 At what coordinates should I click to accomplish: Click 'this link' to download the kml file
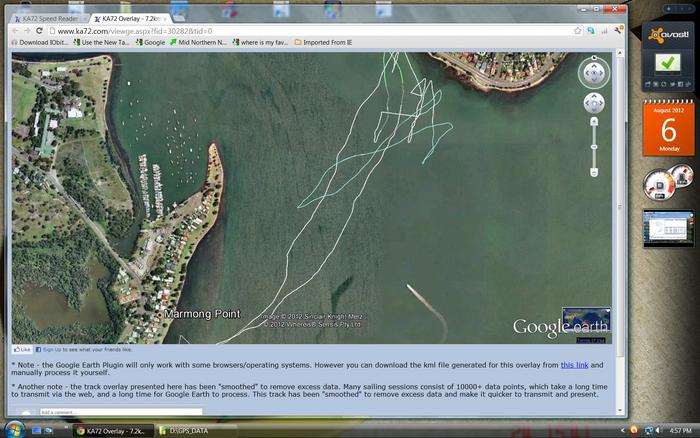[574, 366]
